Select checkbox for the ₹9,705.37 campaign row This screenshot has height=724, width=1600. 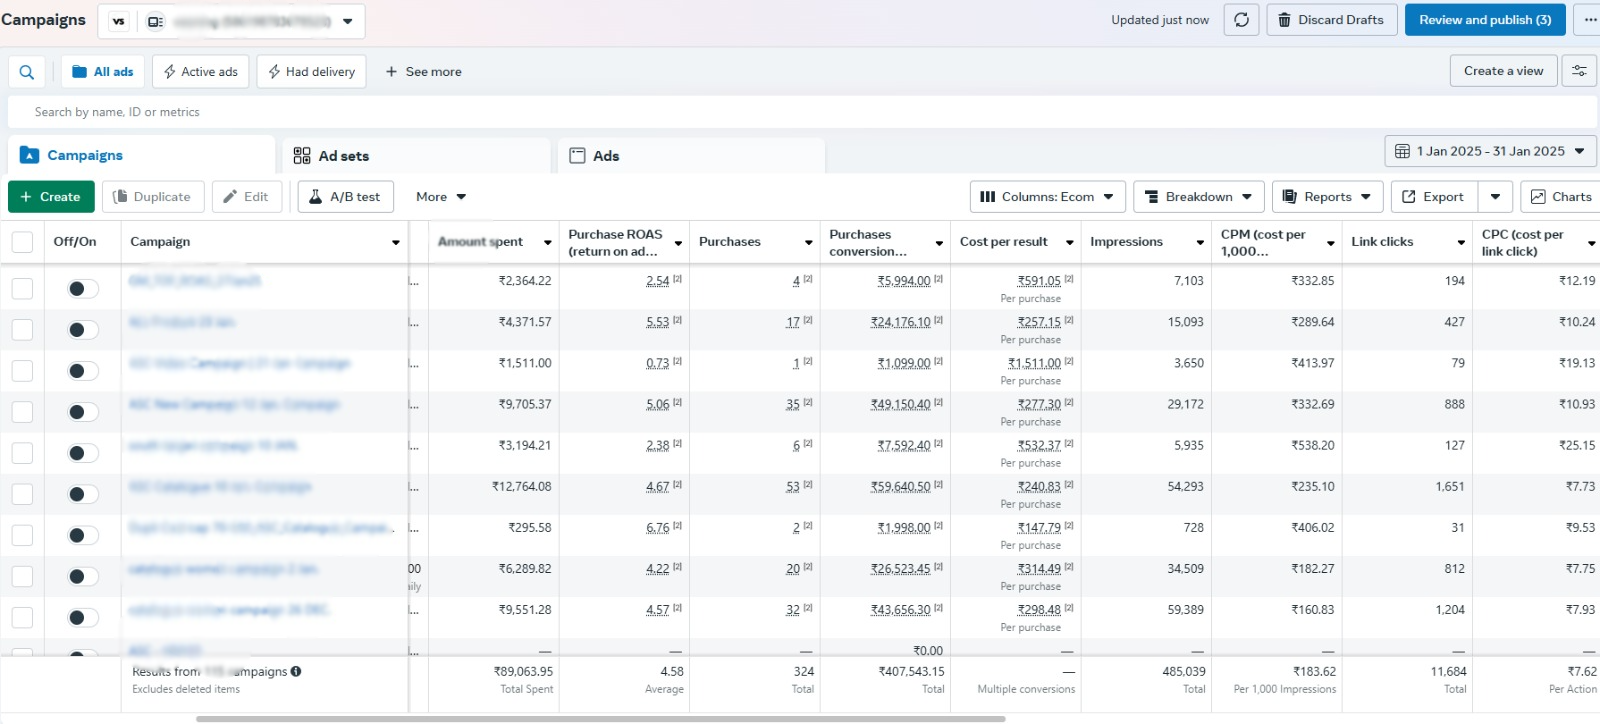[22, 412]
